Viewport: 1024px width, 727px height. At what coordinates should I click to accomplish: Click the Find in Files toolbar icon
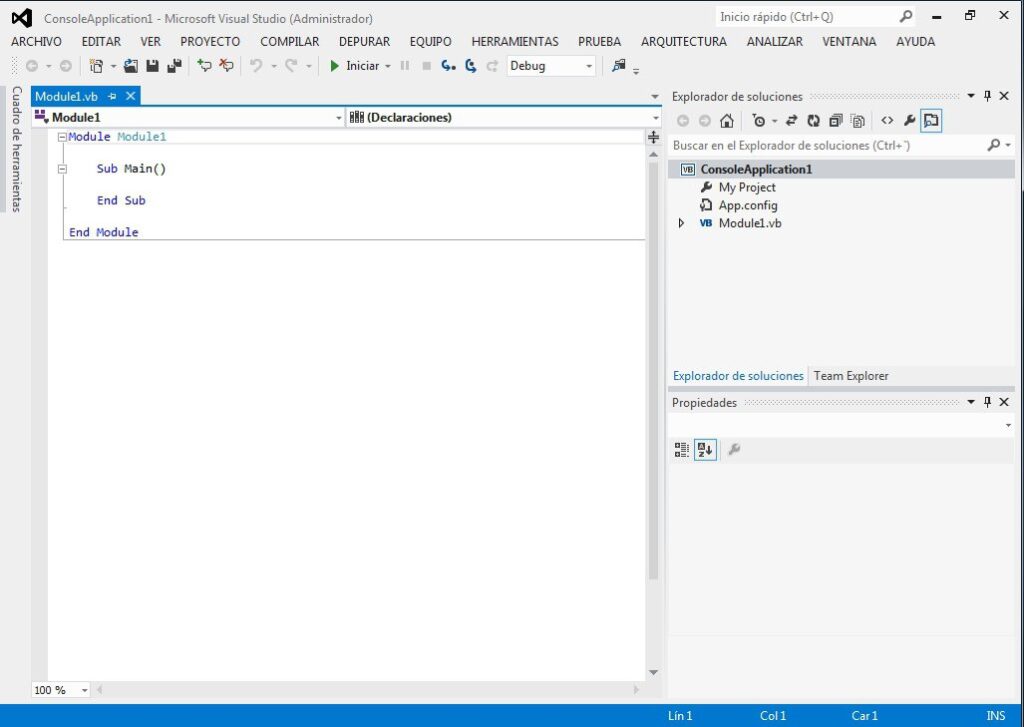tap(618, 65)
